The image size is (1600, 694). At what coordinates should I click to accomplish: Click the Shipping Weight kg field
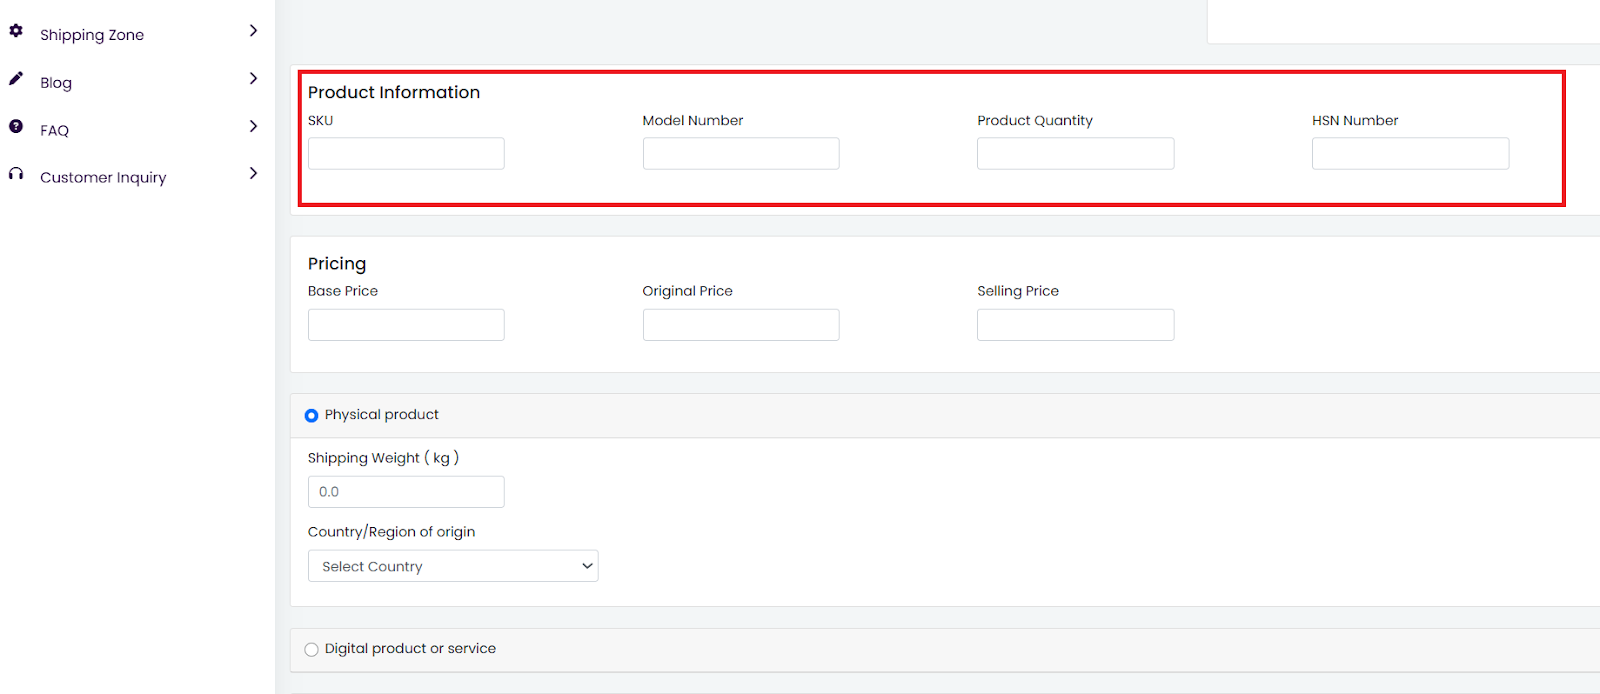(x=406, y=492)
